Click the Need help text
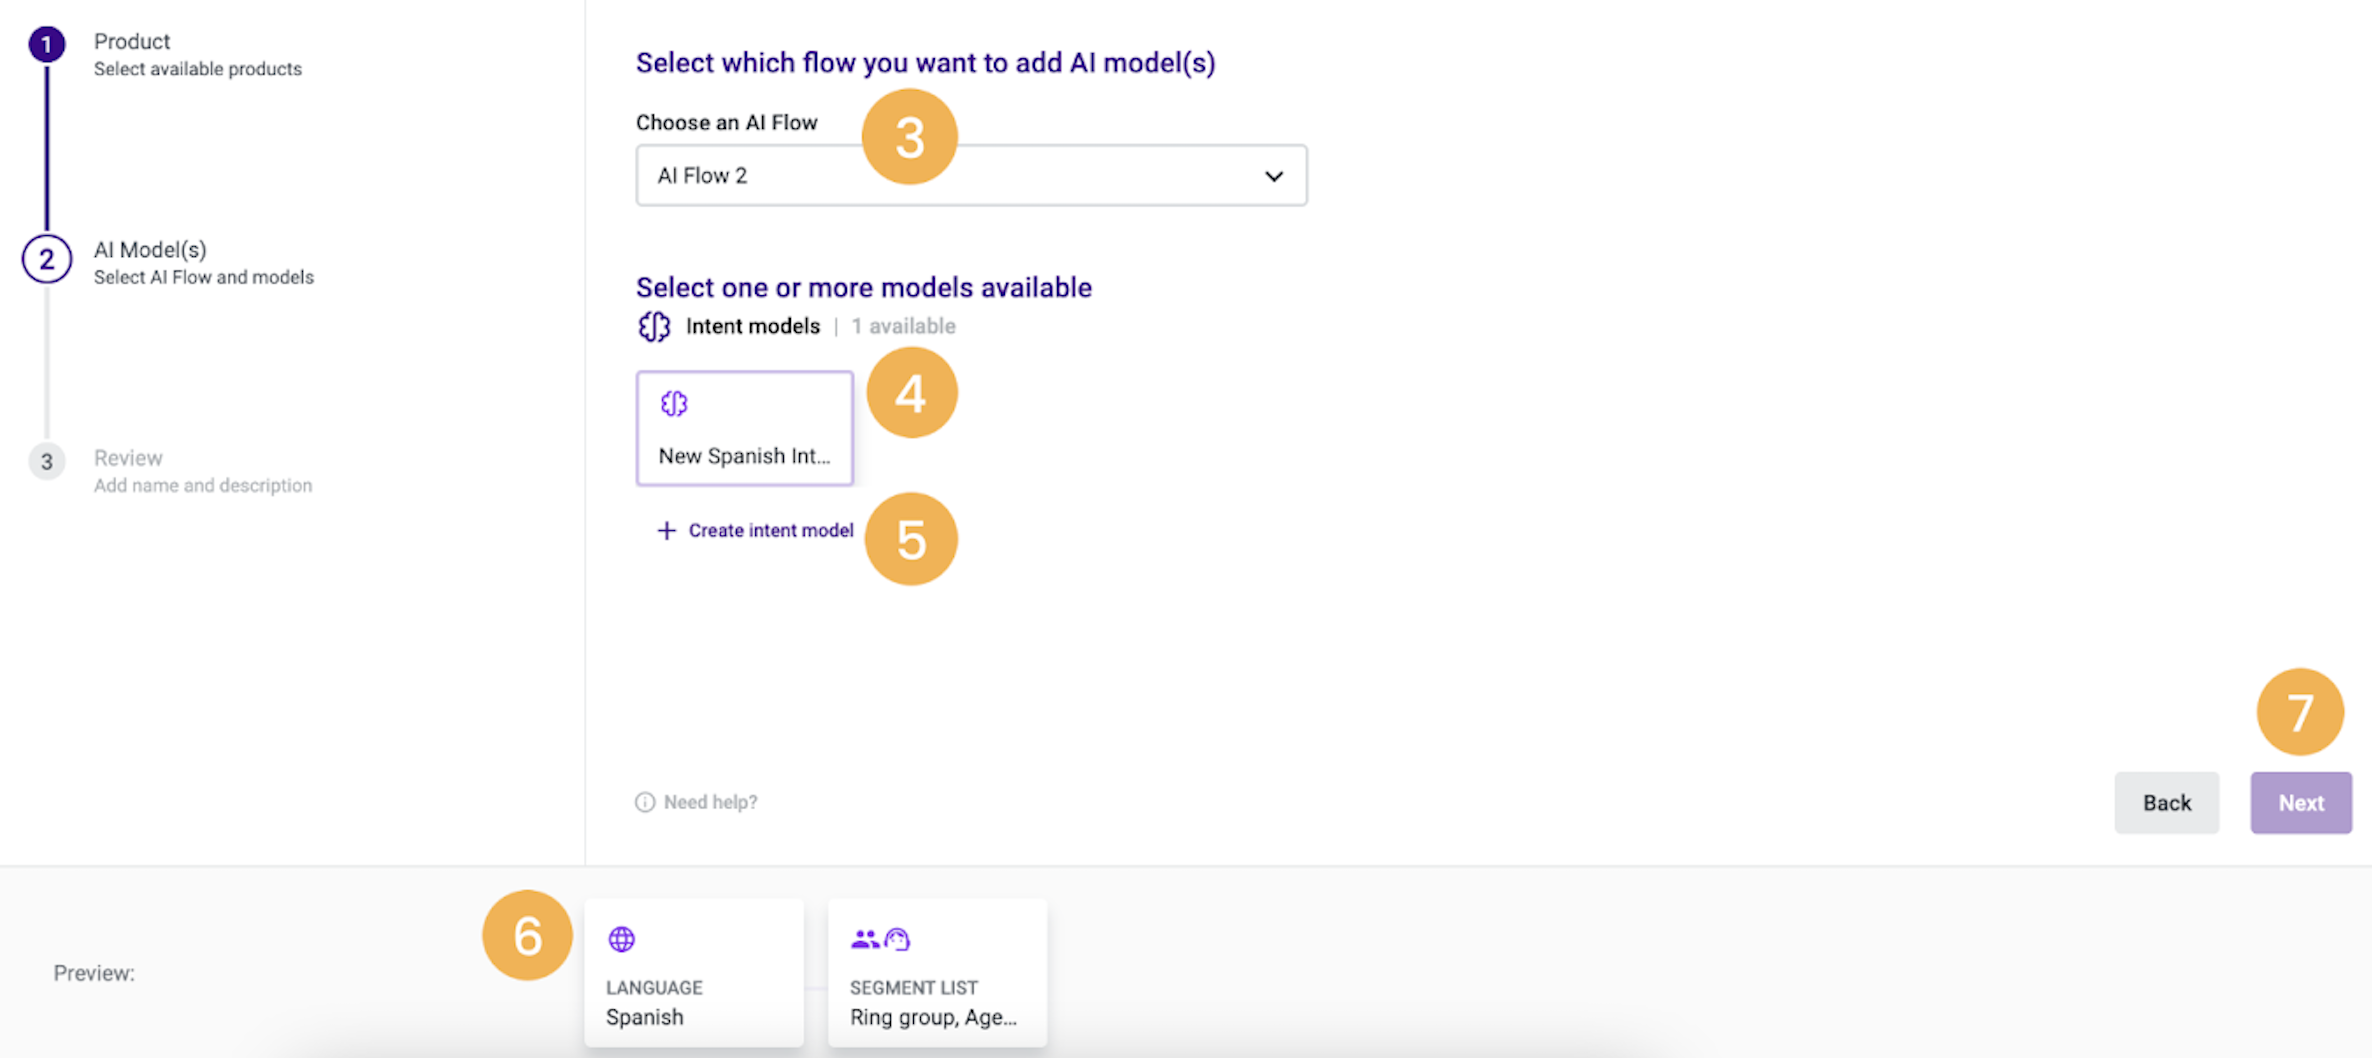The height and width of the screenshot is (1058, 2372). tap(710, 802)
